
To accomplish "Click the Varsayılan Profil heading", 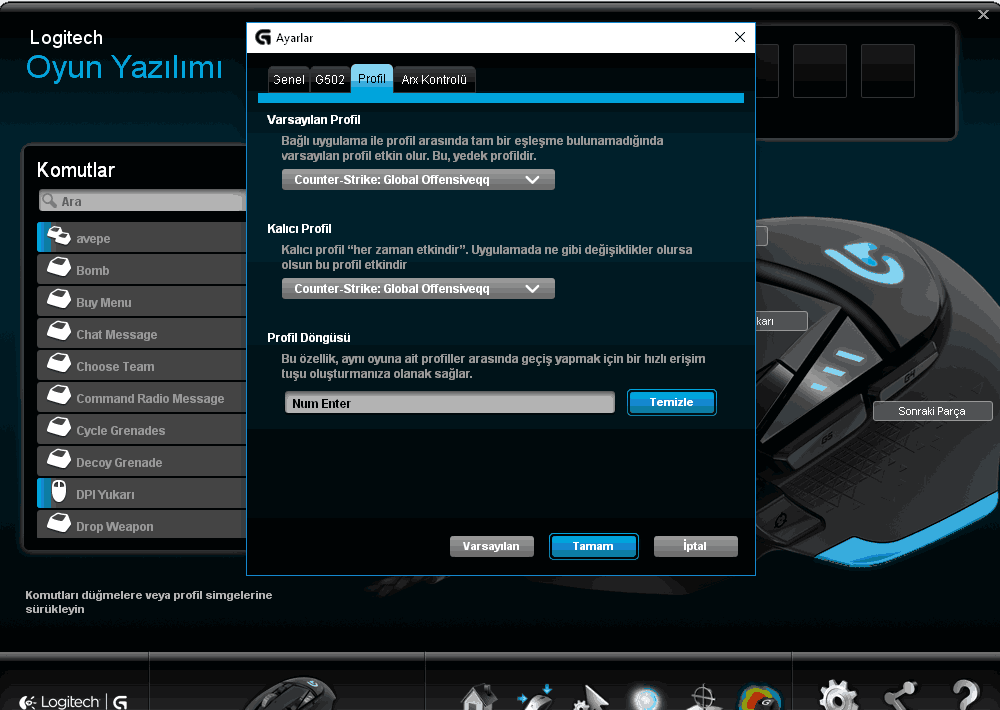I will 314,120.
